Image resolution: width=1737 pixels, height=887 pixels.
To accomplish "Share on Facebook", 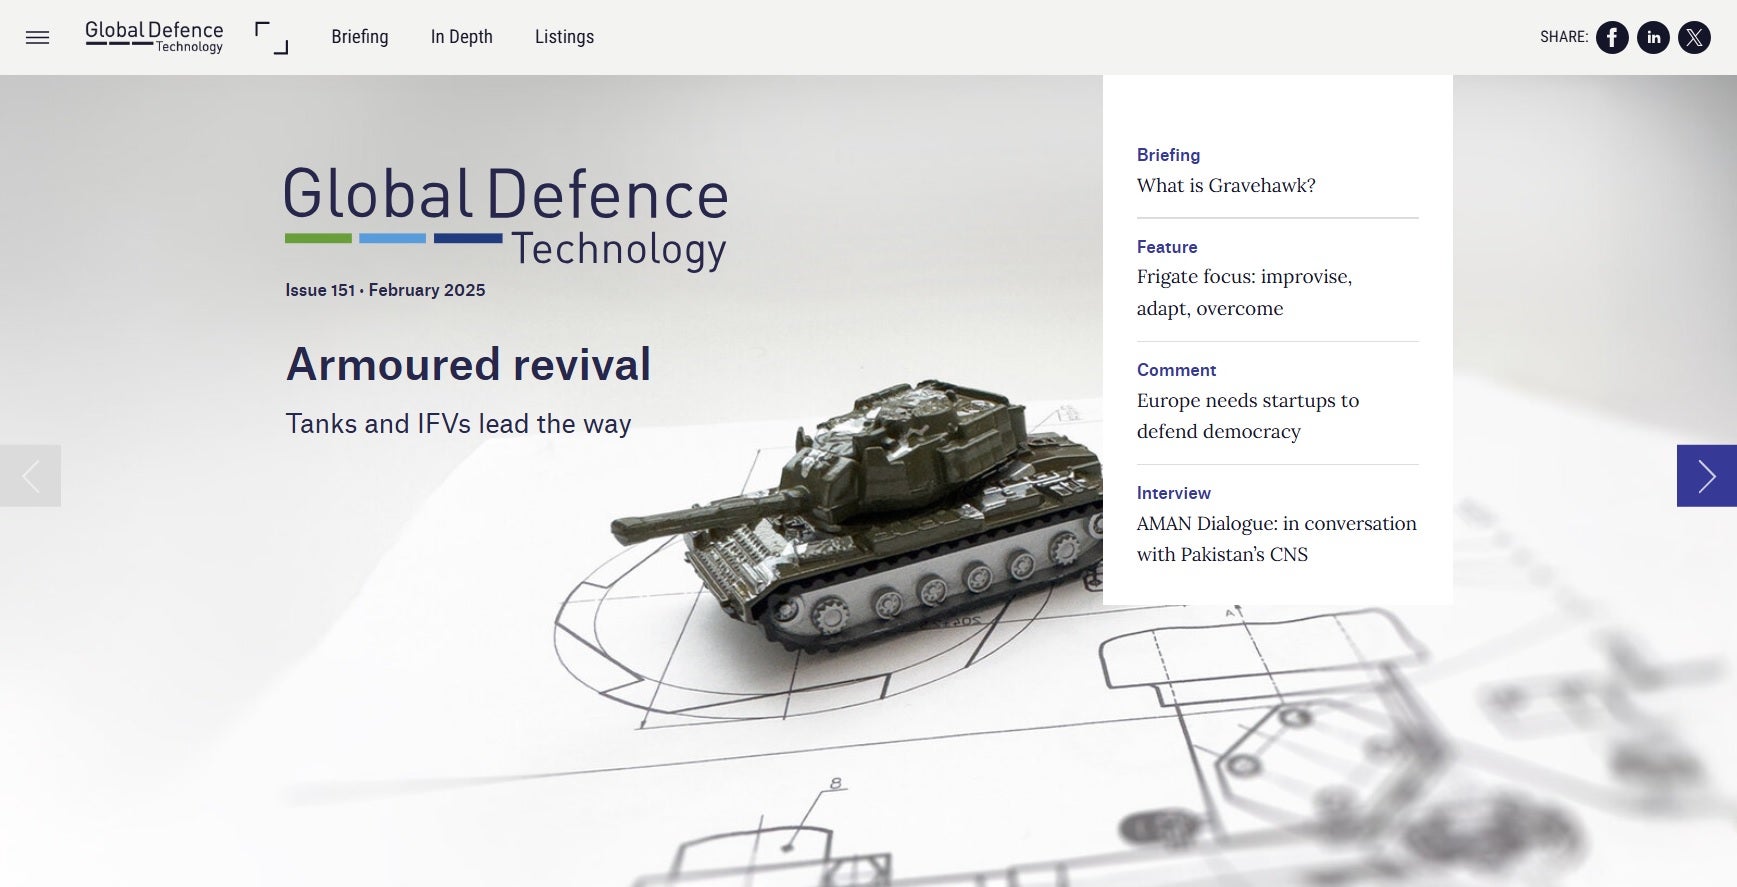I will click(1611, 38).
